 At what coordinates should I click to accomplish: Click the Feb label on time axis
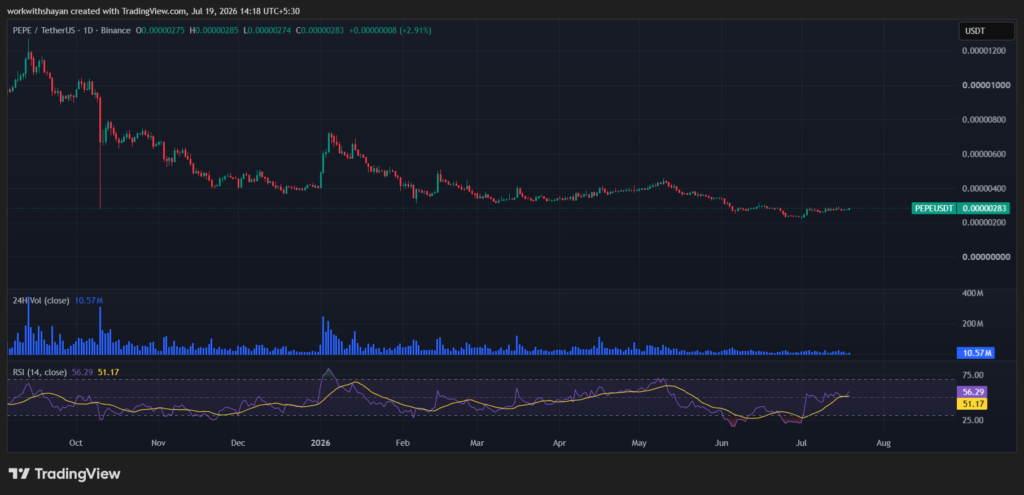(403, 443)
